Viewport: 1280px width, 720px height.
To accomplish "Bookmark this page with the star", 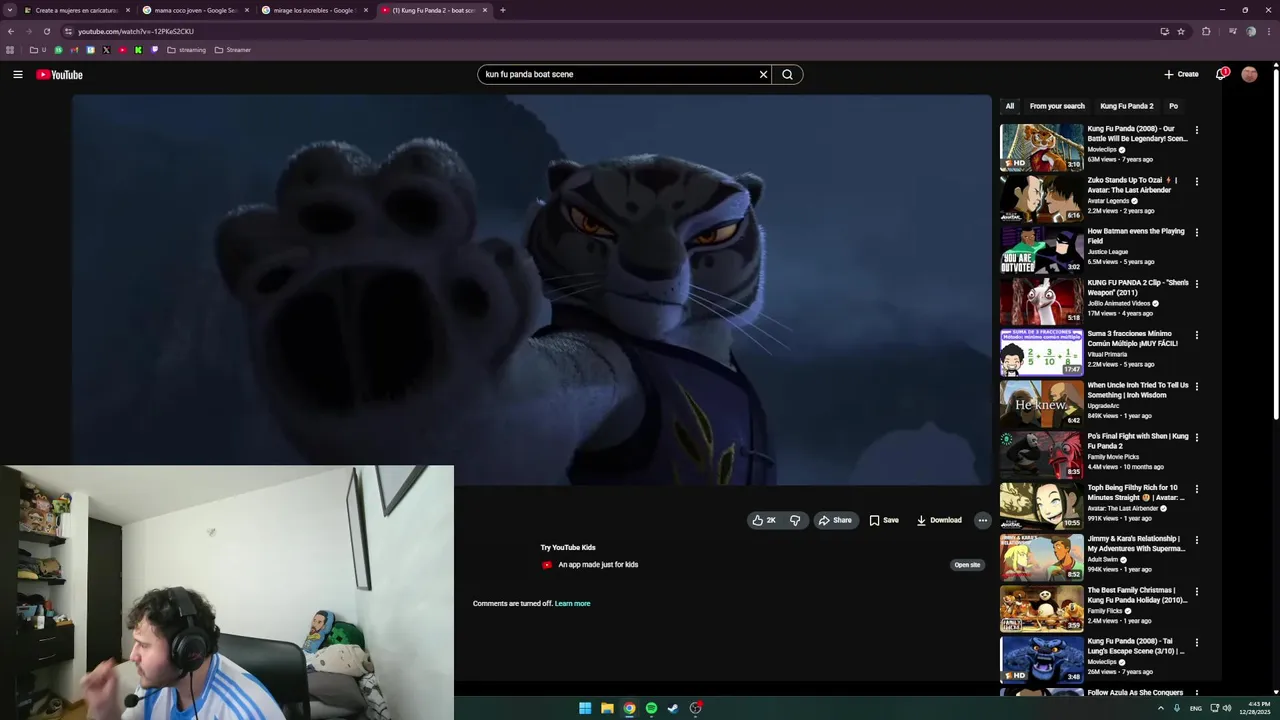I will point(1181,31).
